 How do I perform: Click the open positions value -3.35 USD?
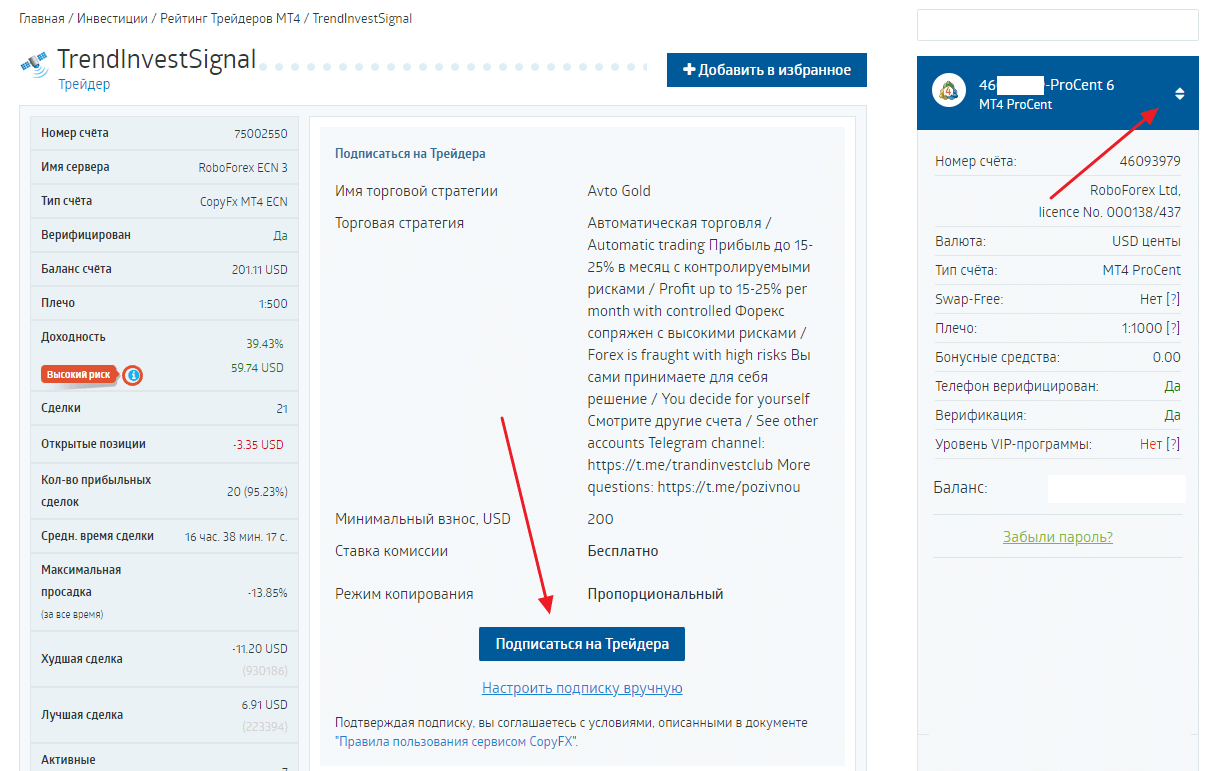258,444
